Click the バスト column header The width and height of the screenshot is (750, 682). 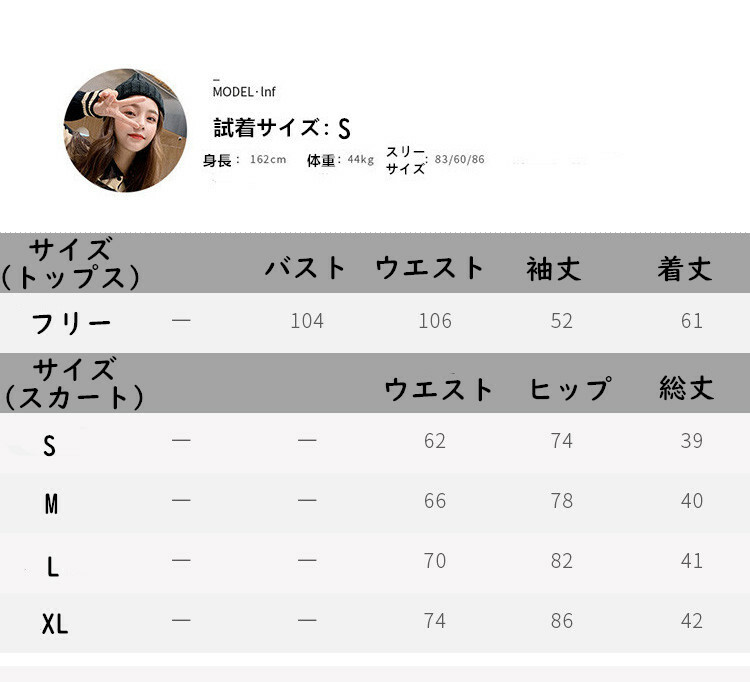click(x=306, y=267)
